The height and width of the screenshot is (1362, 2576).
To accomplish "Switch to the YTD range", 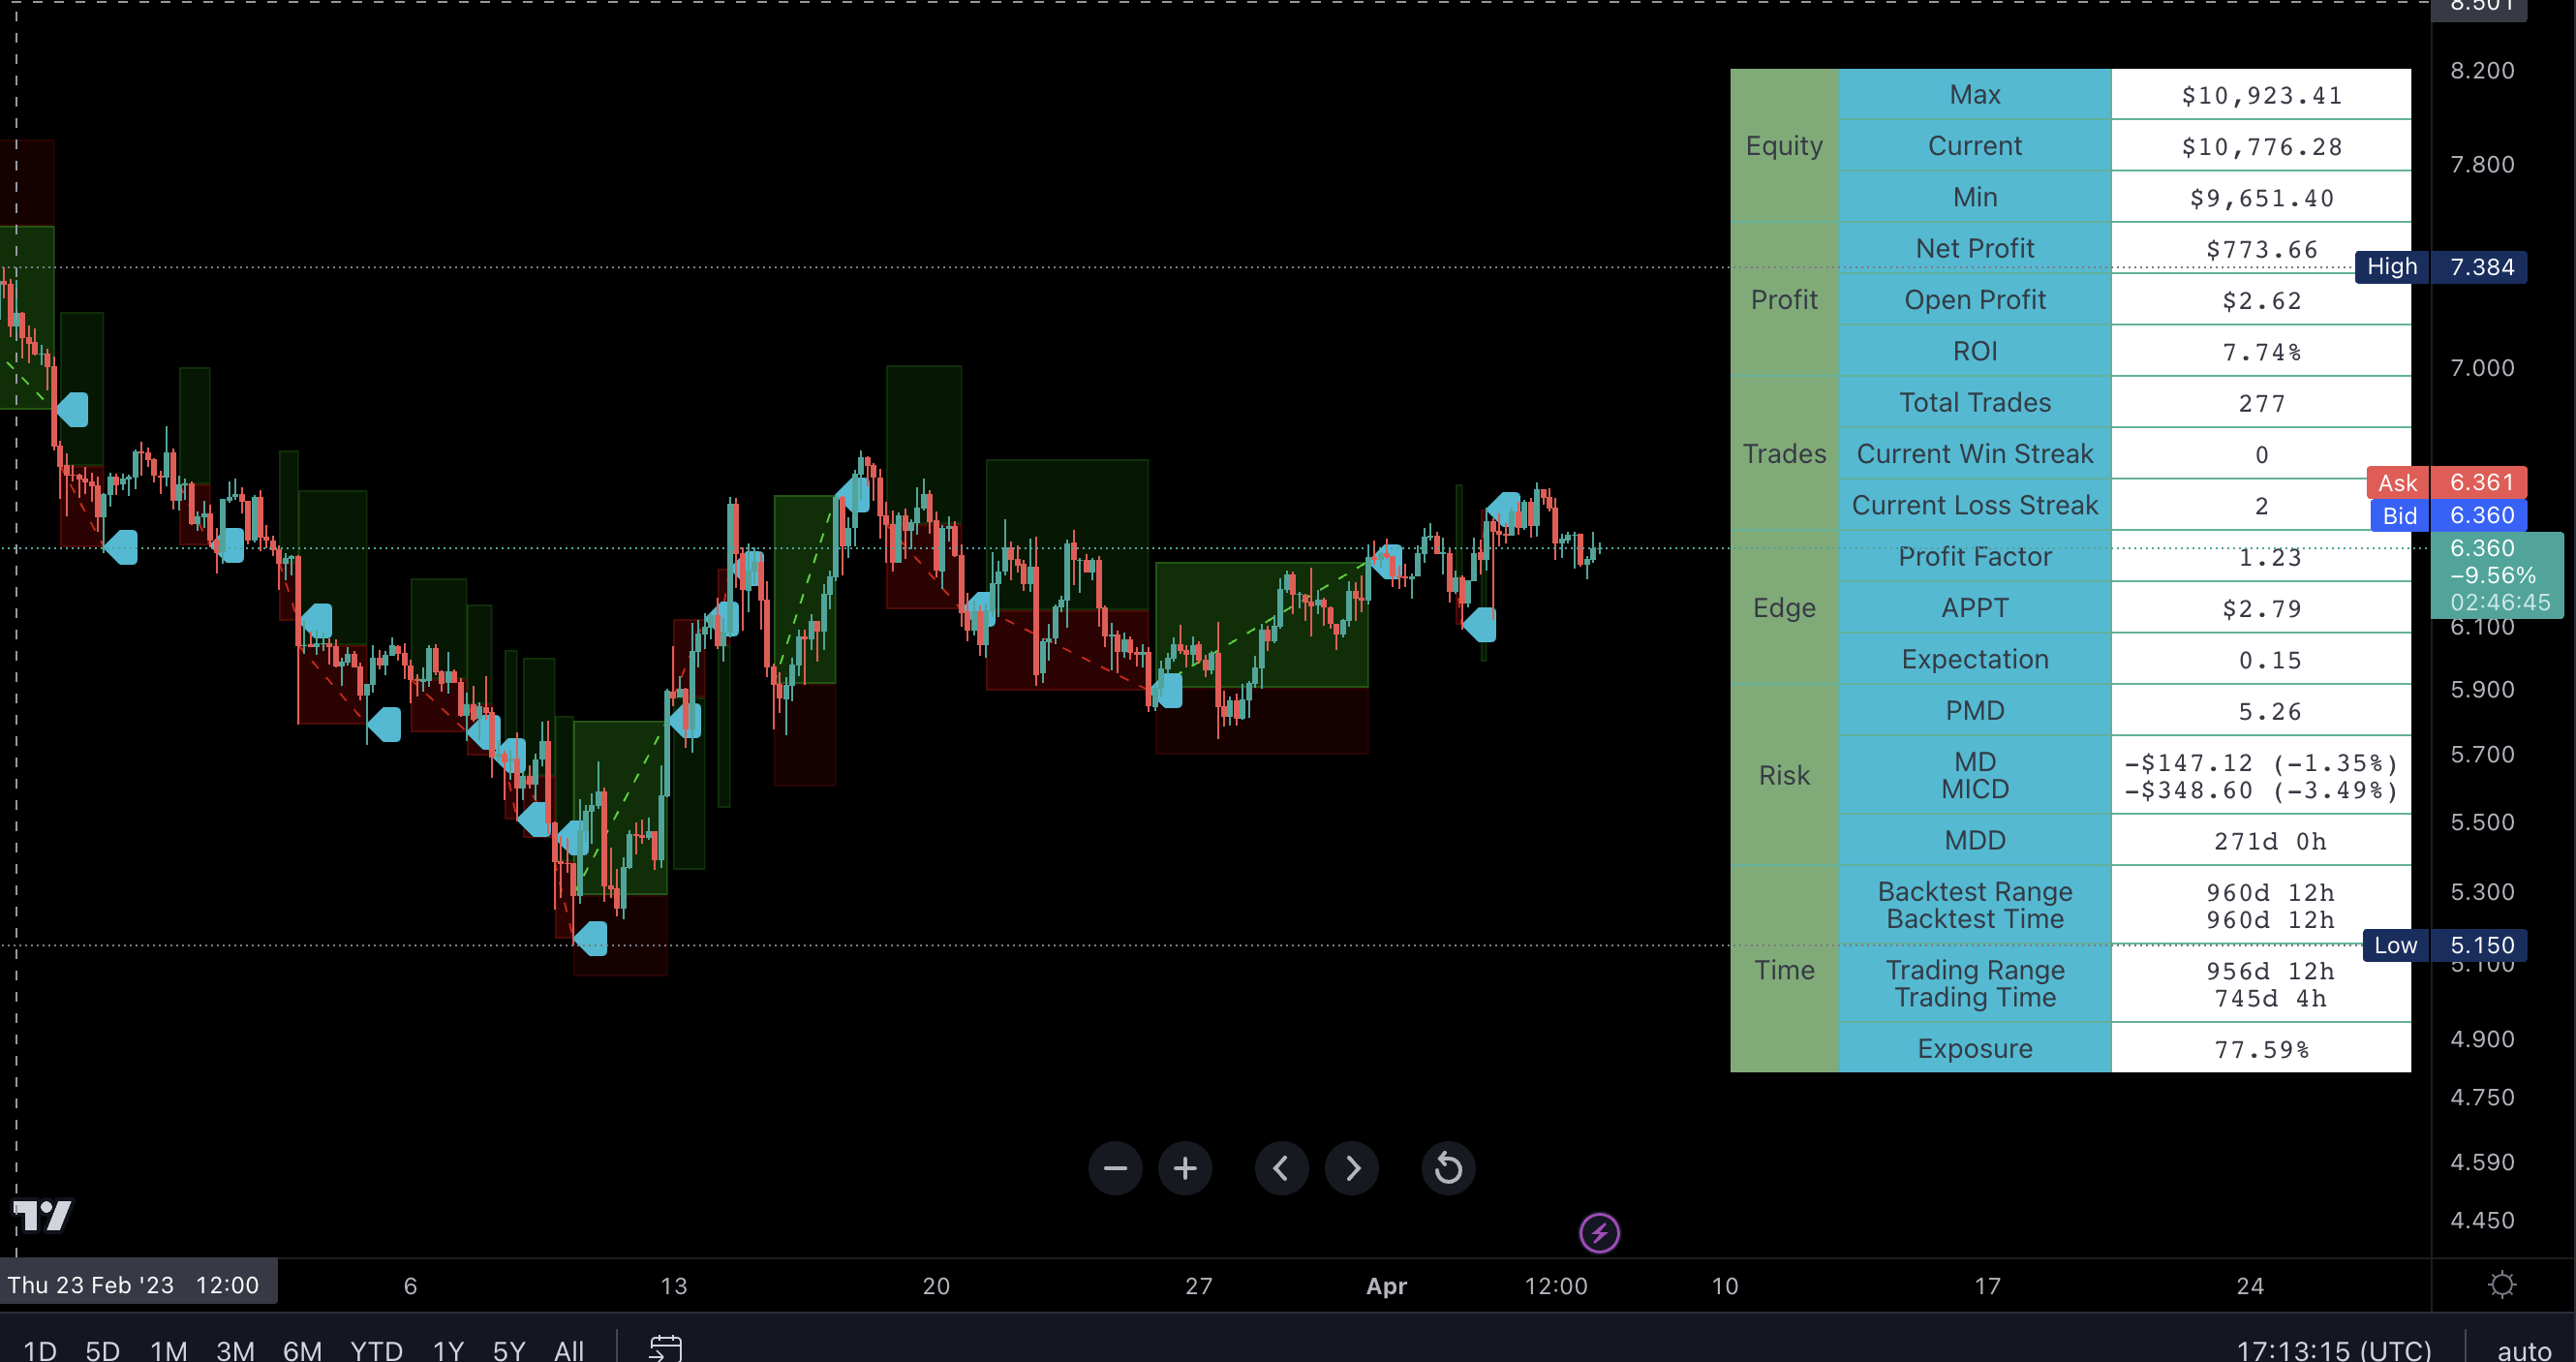I will [376, 1350].
